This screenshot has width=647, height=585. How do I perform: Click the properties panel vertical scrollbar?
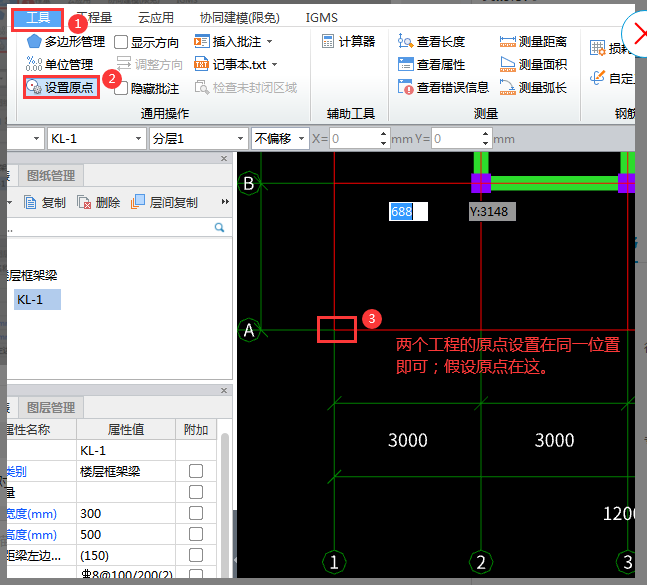[225, 505]
